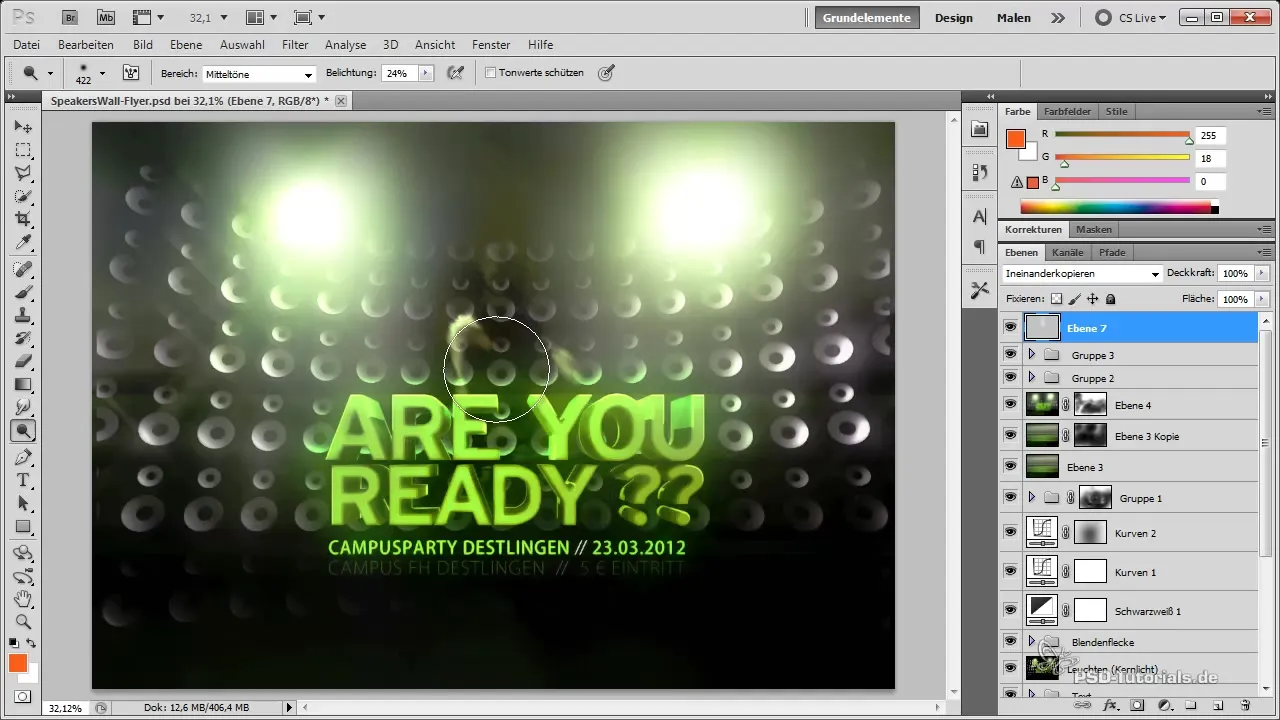
Task: Hide the Ebene 4 layer
Action: (x=1010, y=404)
